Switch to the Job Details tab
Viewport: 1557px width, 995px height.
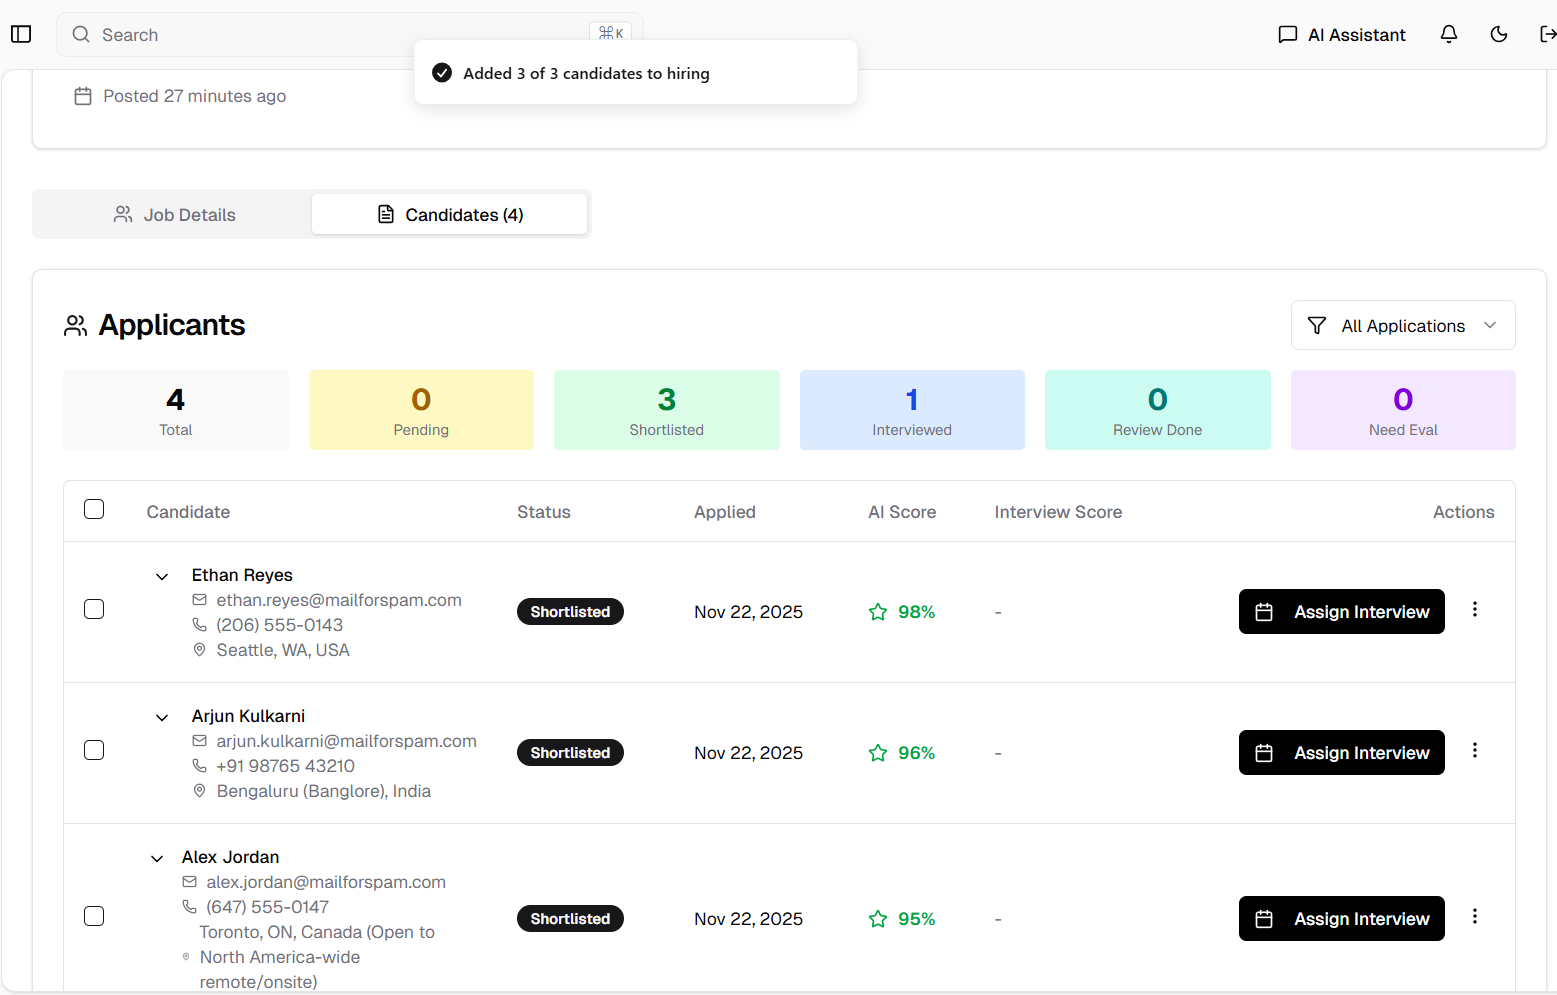pos(174,215)
